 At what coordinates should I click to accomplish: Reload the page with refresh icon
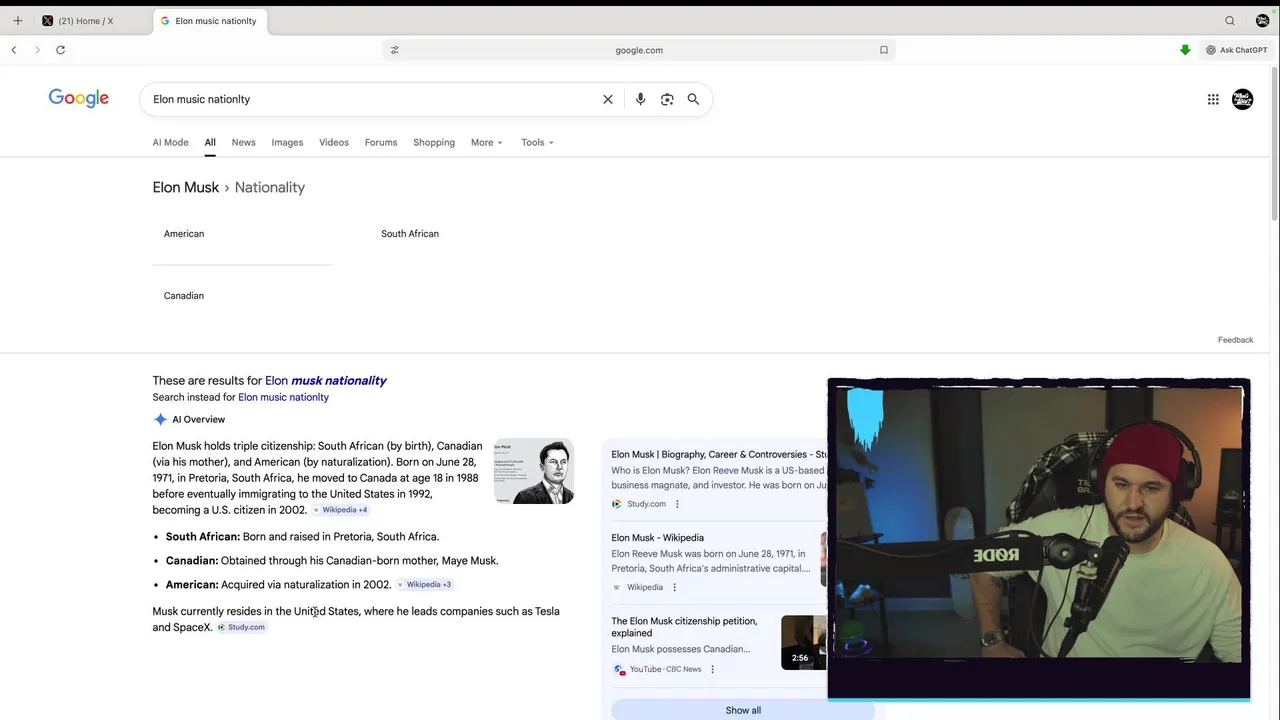[x=61, y=50]
